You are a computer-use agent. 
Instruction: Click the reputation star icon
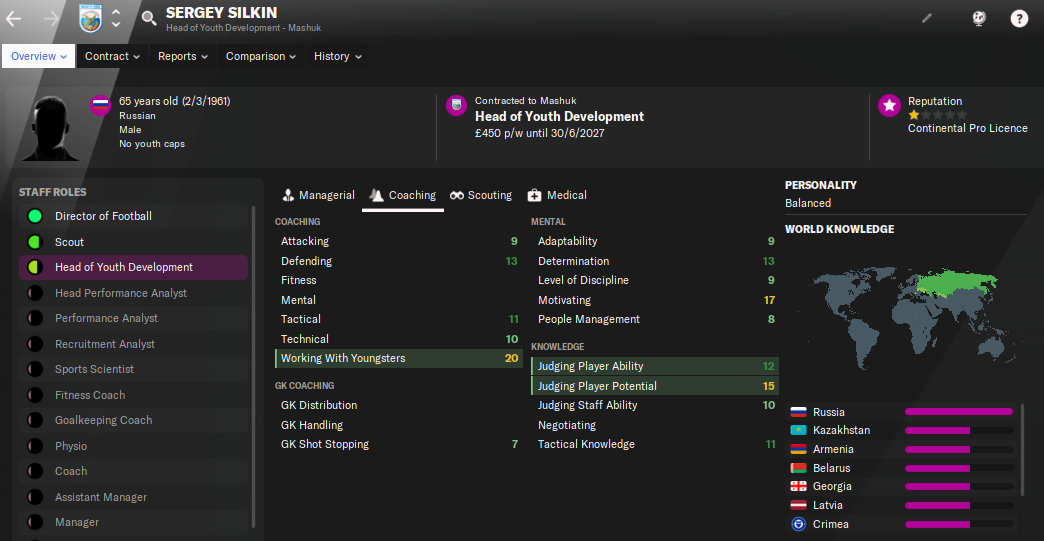(x=889, y=105)
